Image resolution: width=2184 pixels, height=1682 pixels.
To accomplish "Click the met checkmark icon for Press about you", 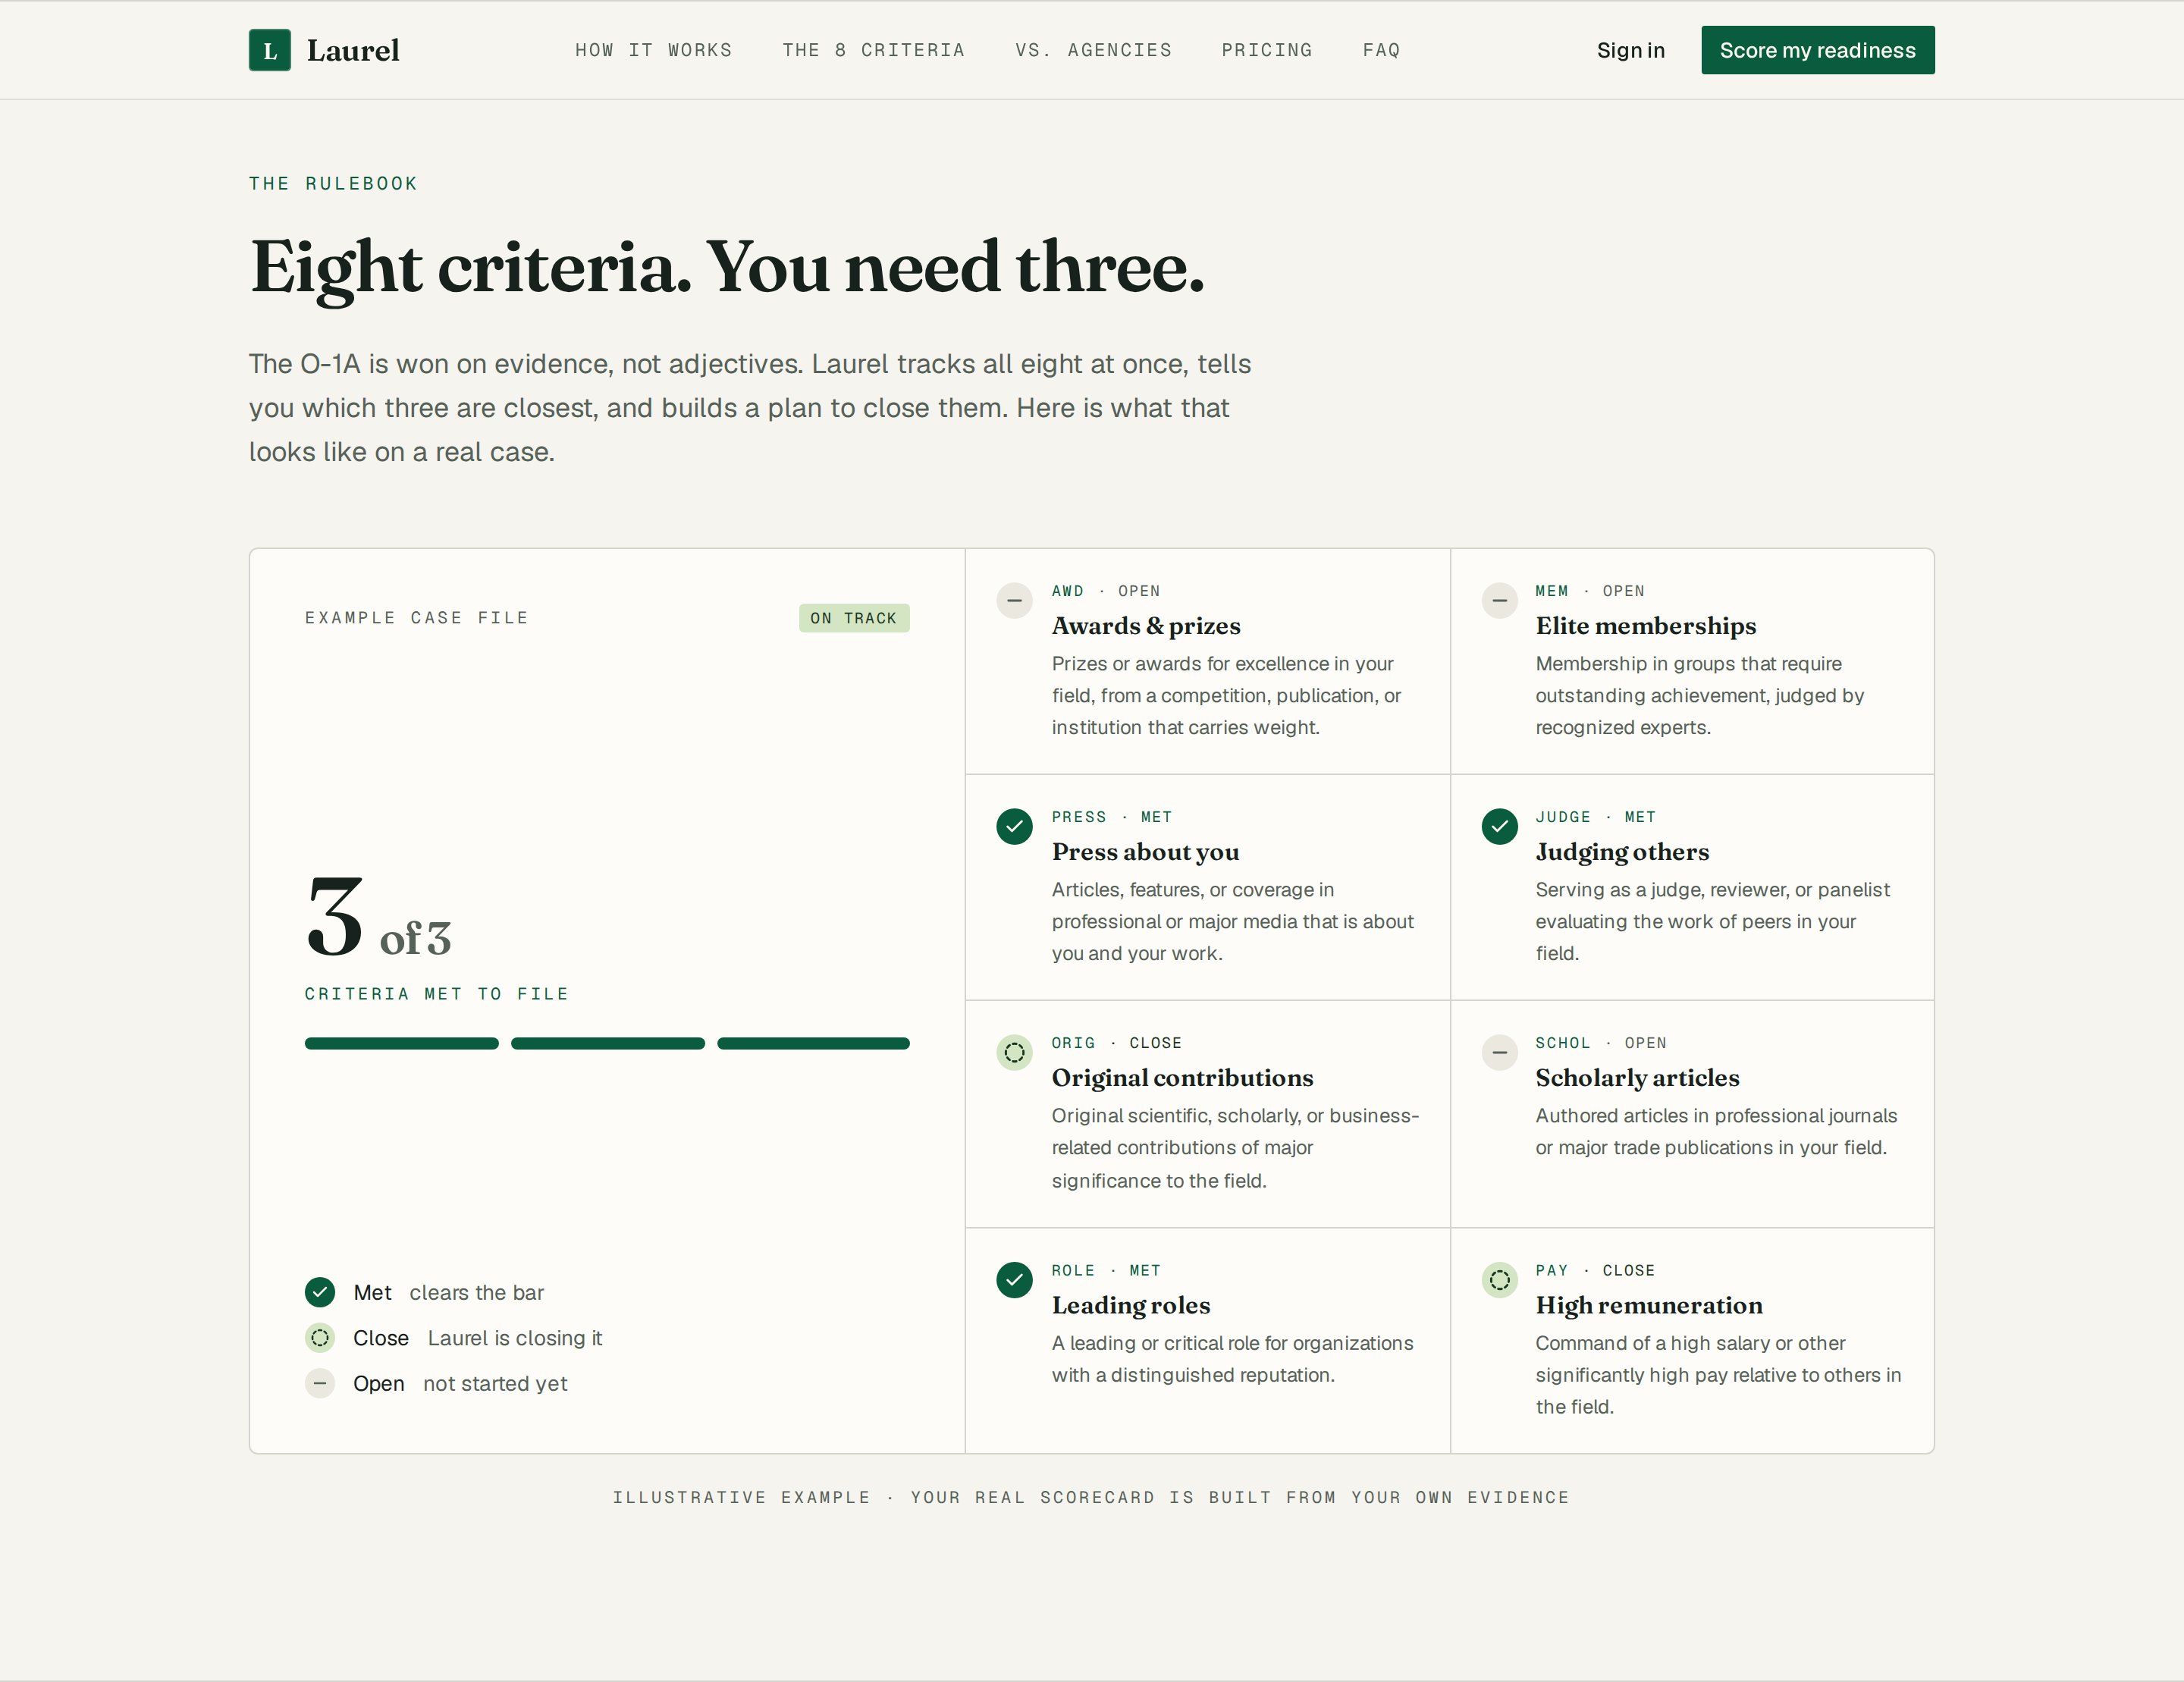I will [1014, 826].
